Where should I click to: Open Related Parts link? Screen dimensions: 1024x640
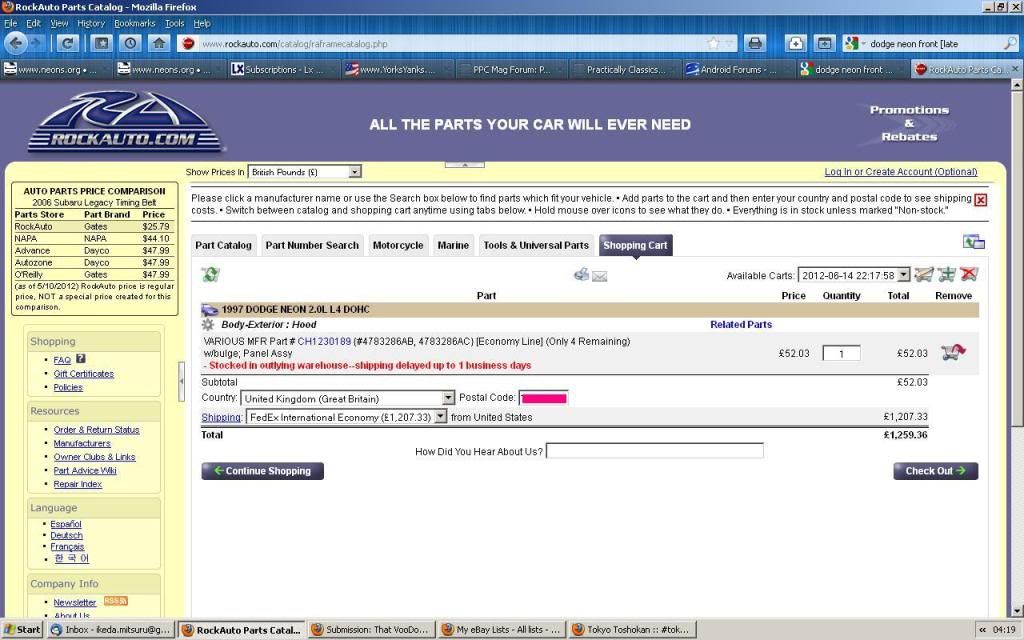point(741,325)
